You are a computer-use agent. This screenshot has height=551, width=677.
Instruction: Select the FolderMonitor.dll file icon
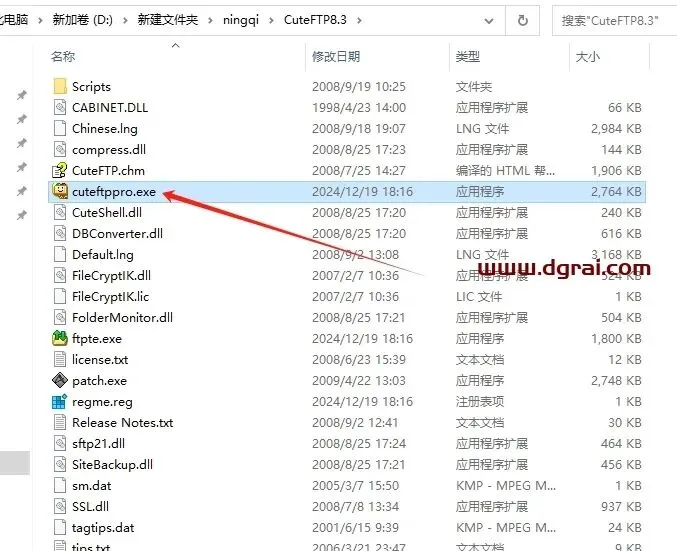[x=60, y=317]
